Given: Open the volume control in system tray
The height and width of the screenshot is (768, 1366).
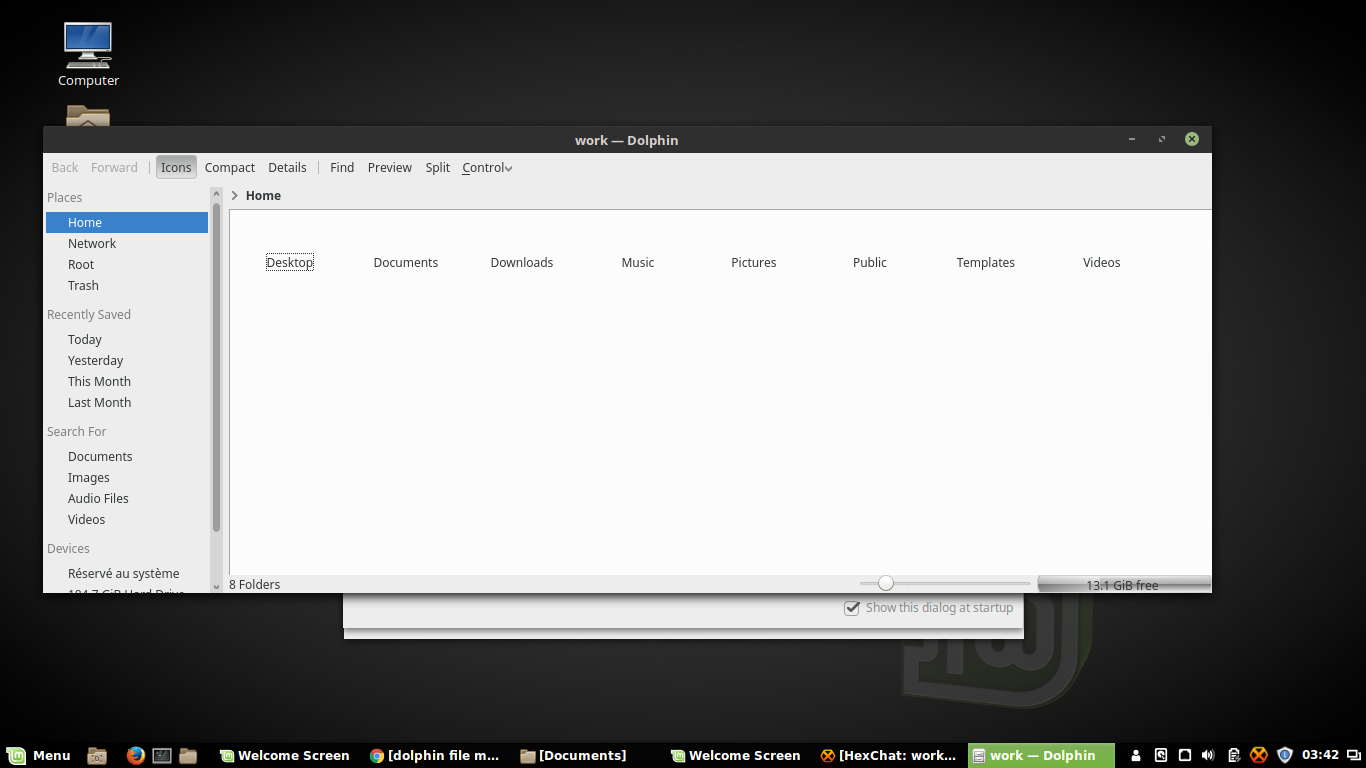Looking at the screenshot, I should [x=1208, y=755].
